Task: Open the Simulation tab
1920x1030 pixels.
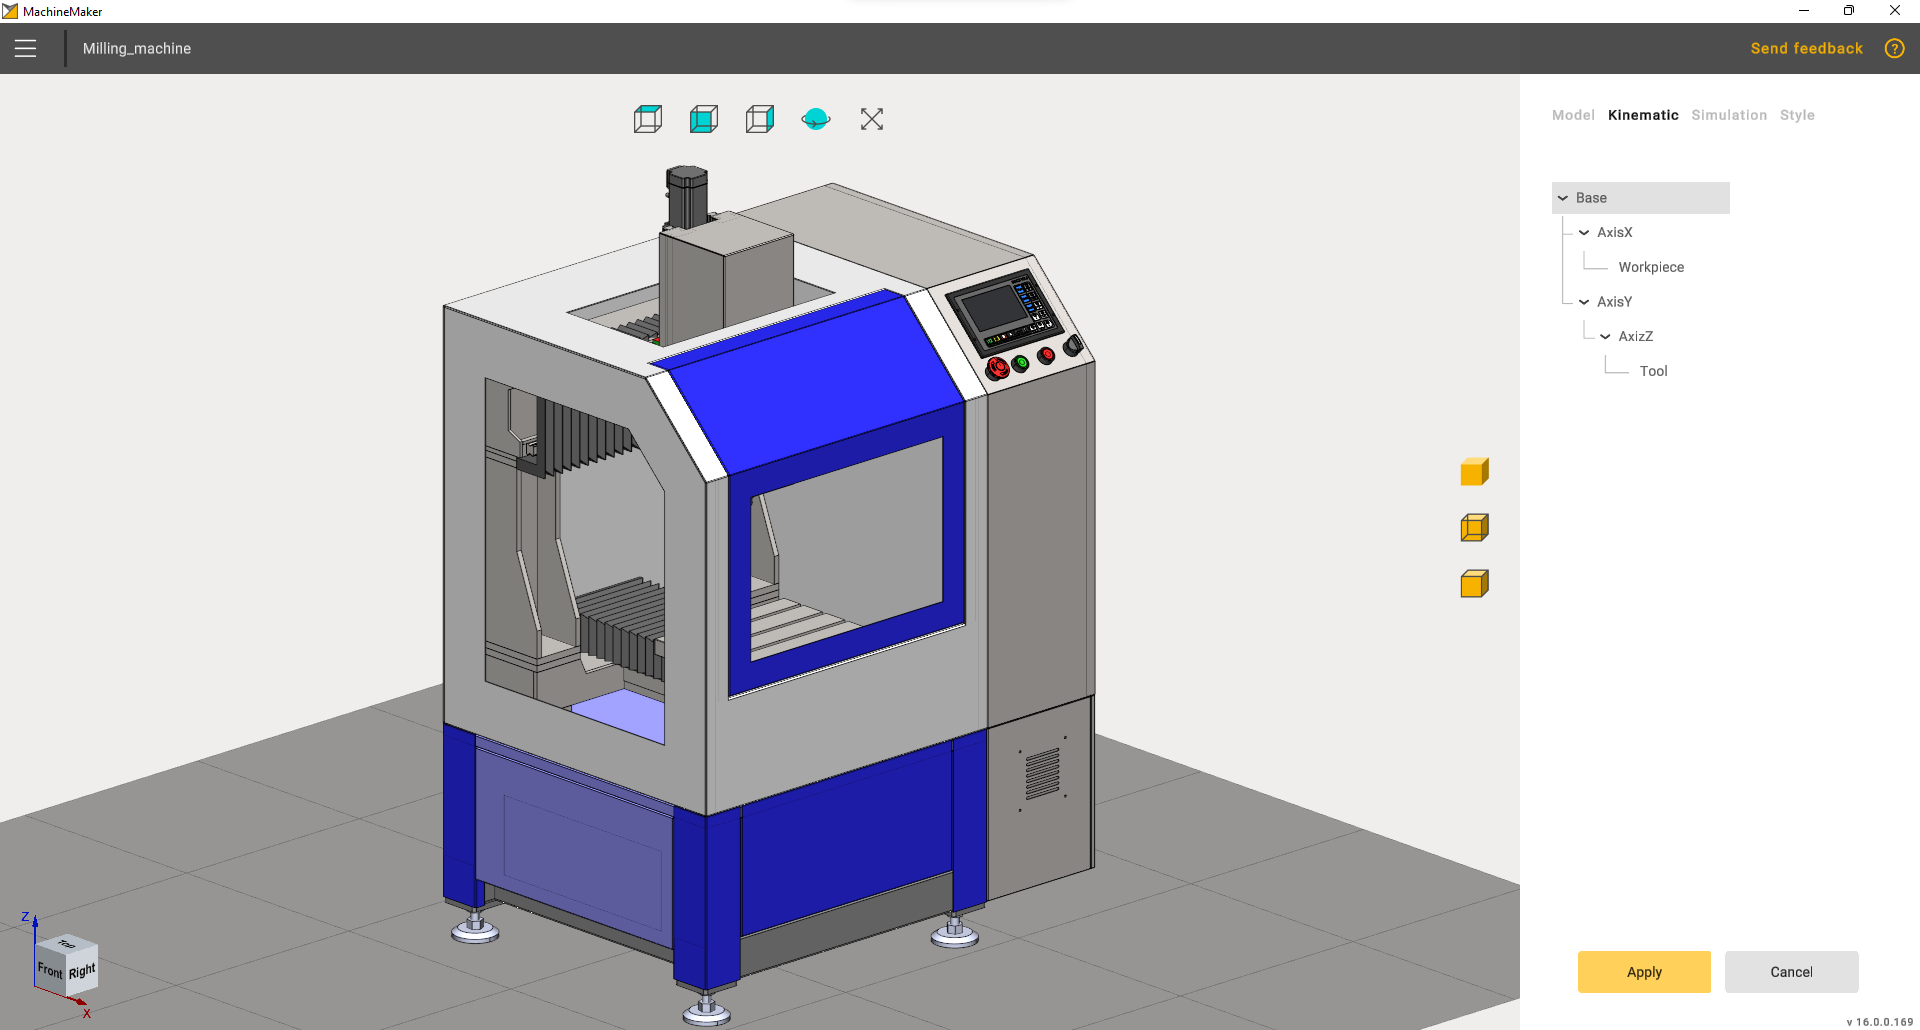Action: point(1729,115)
